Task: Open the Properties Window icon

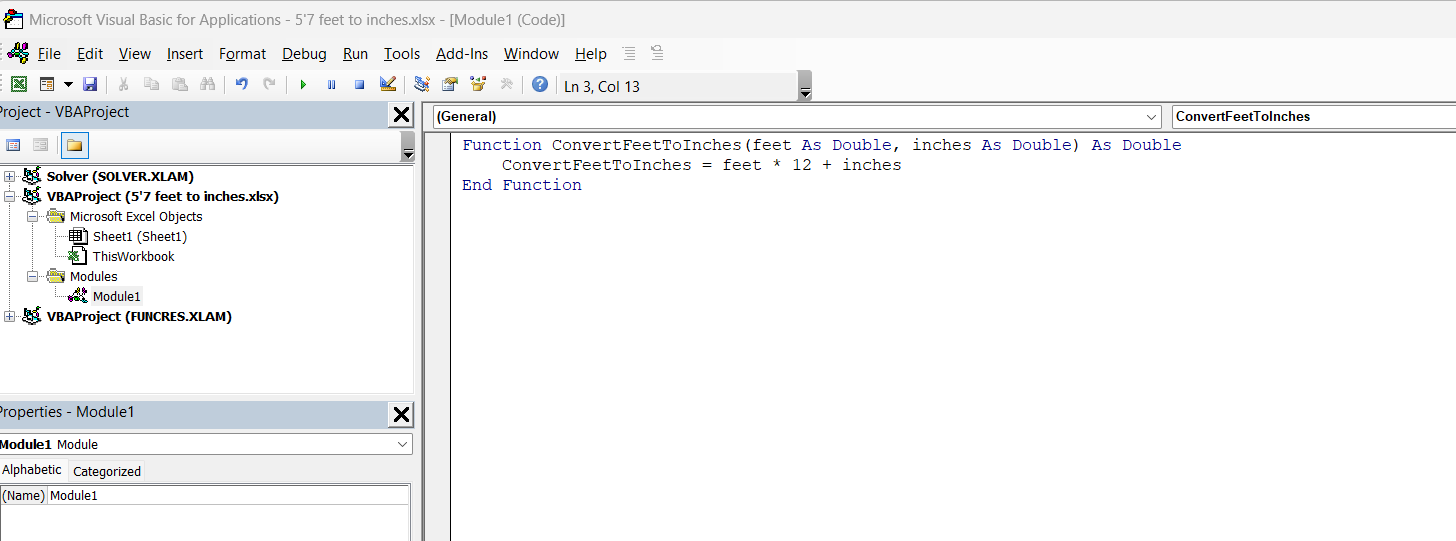Action: point(450,85)
